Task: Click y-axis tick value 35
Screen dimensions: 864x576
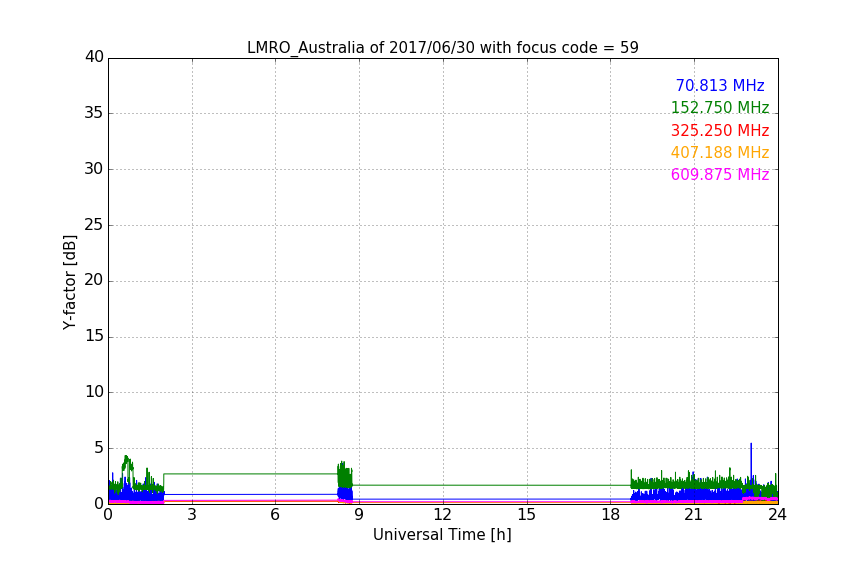Action: (94, 113)
